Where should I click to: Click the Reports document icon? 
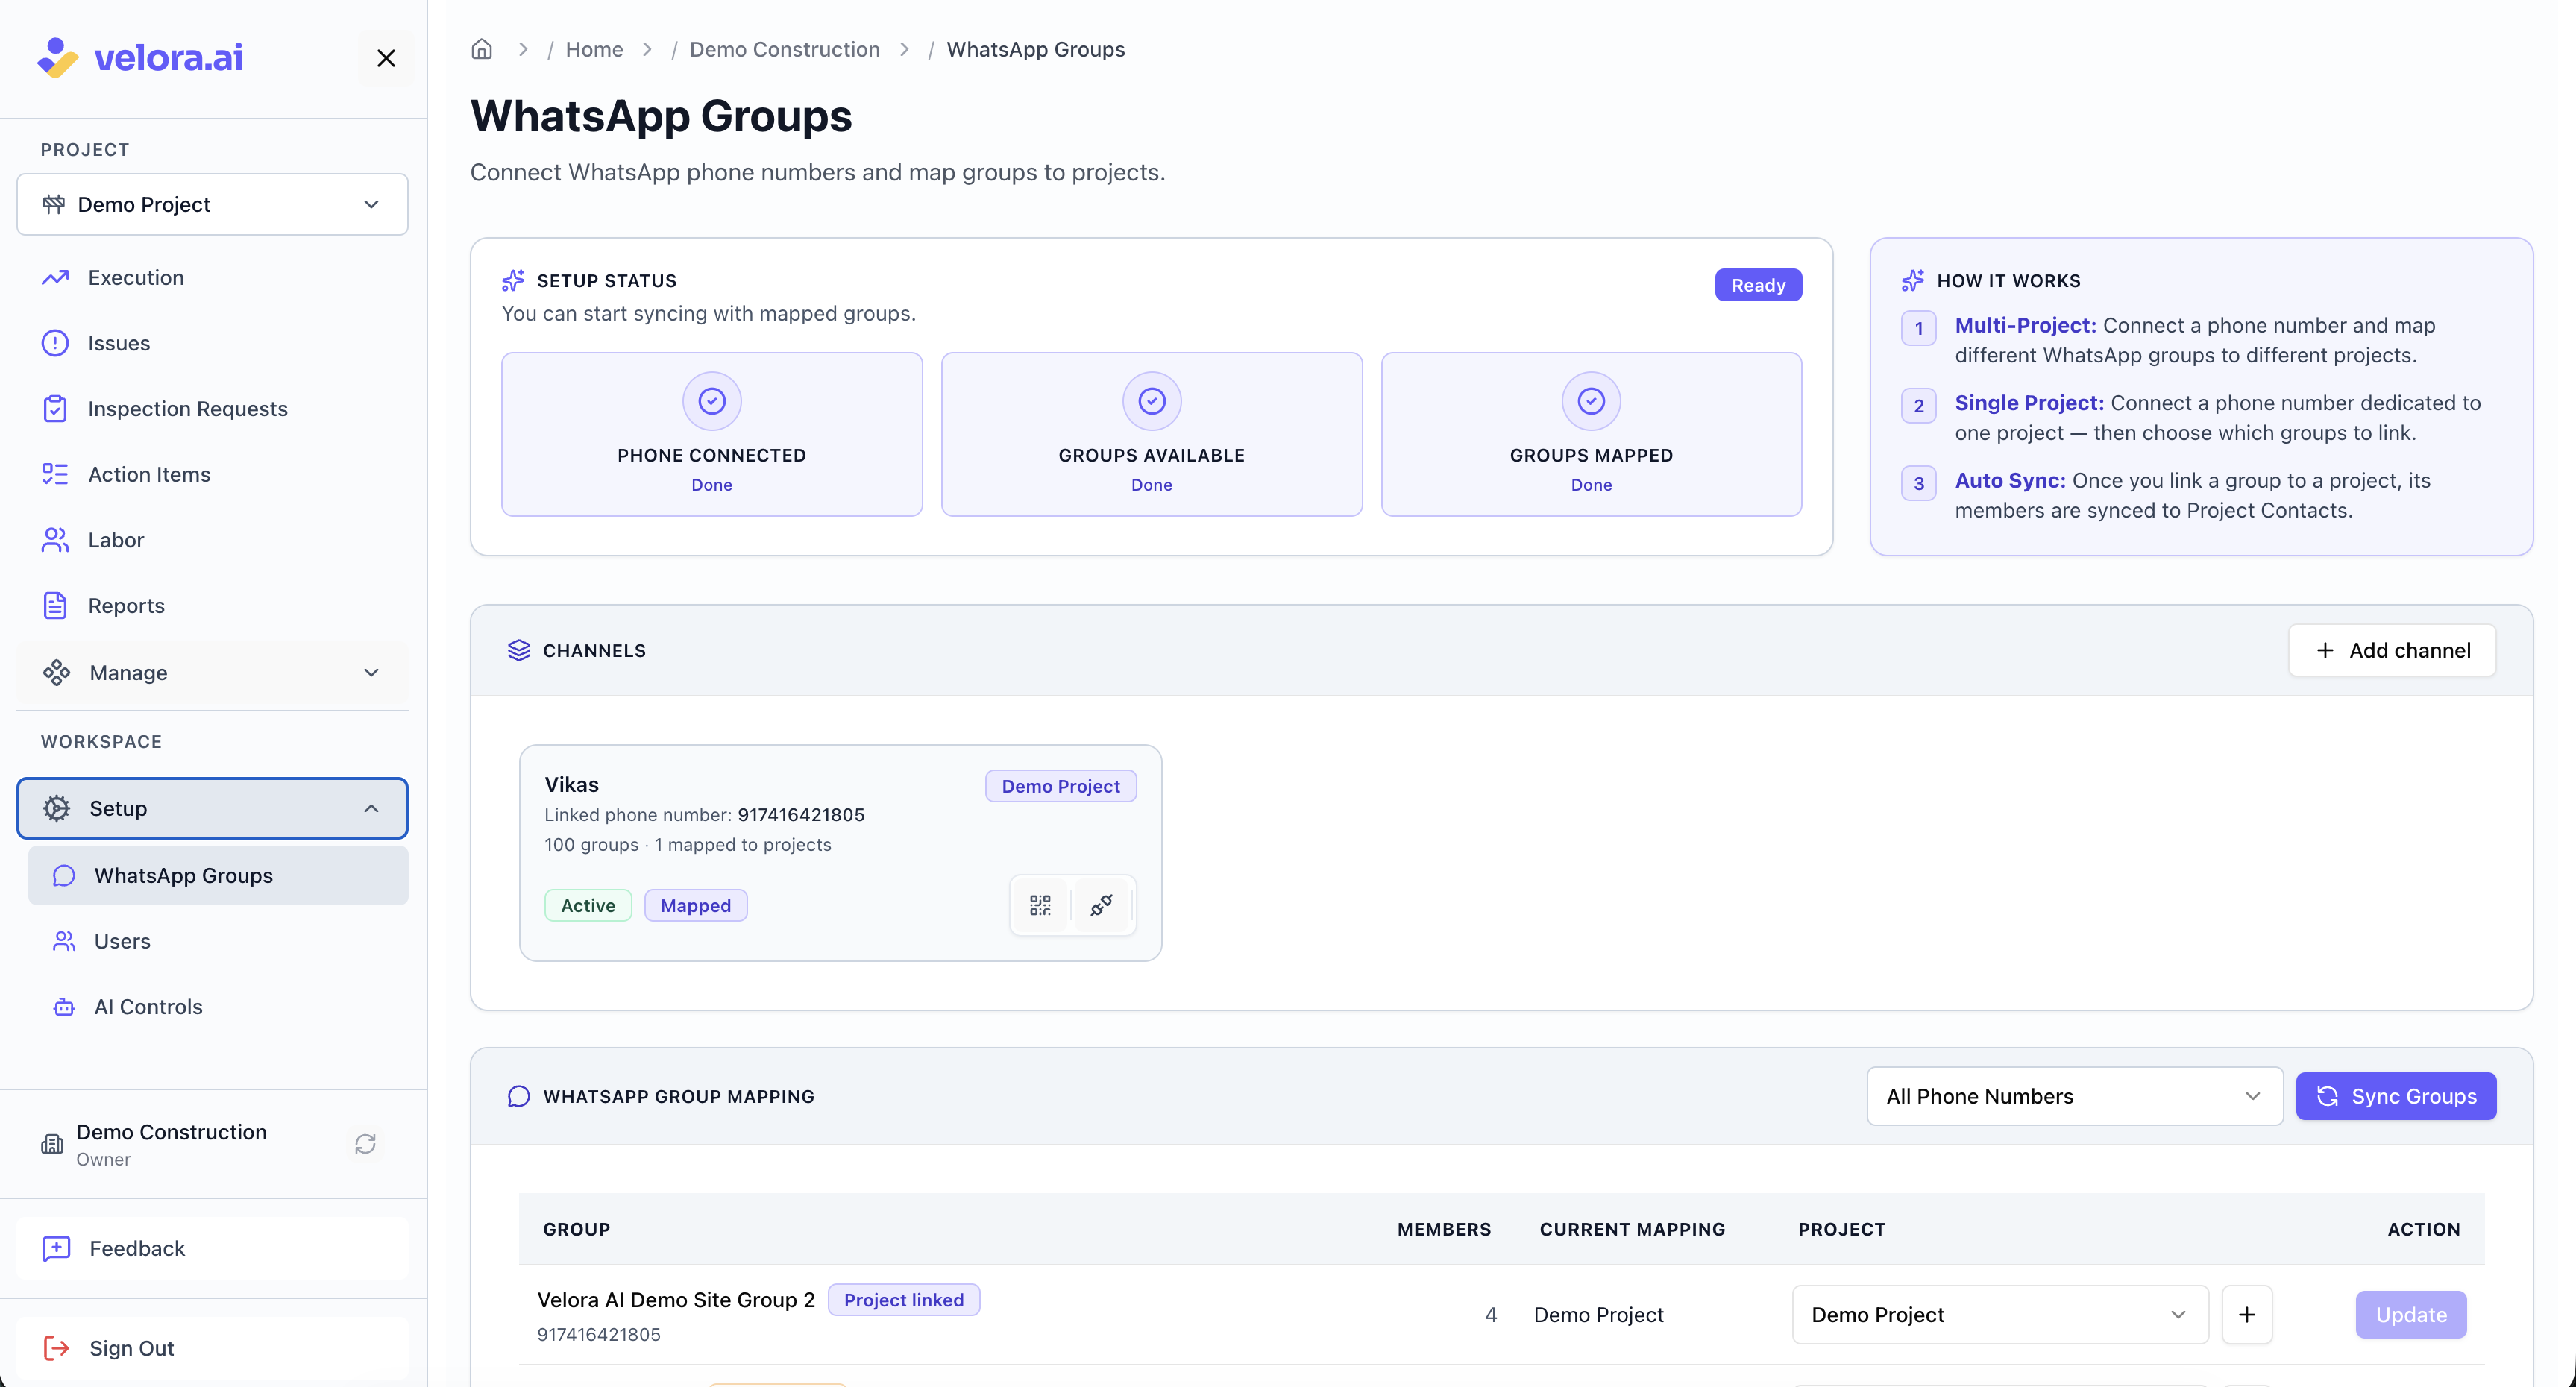55,606
